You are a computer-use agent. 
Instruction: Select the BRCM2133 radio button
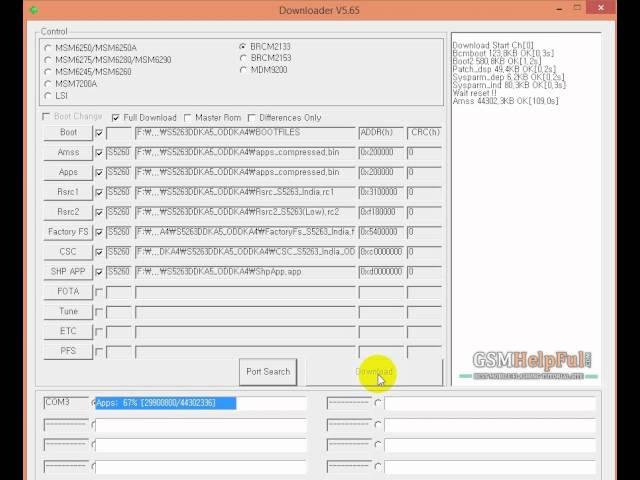point(243,47)
